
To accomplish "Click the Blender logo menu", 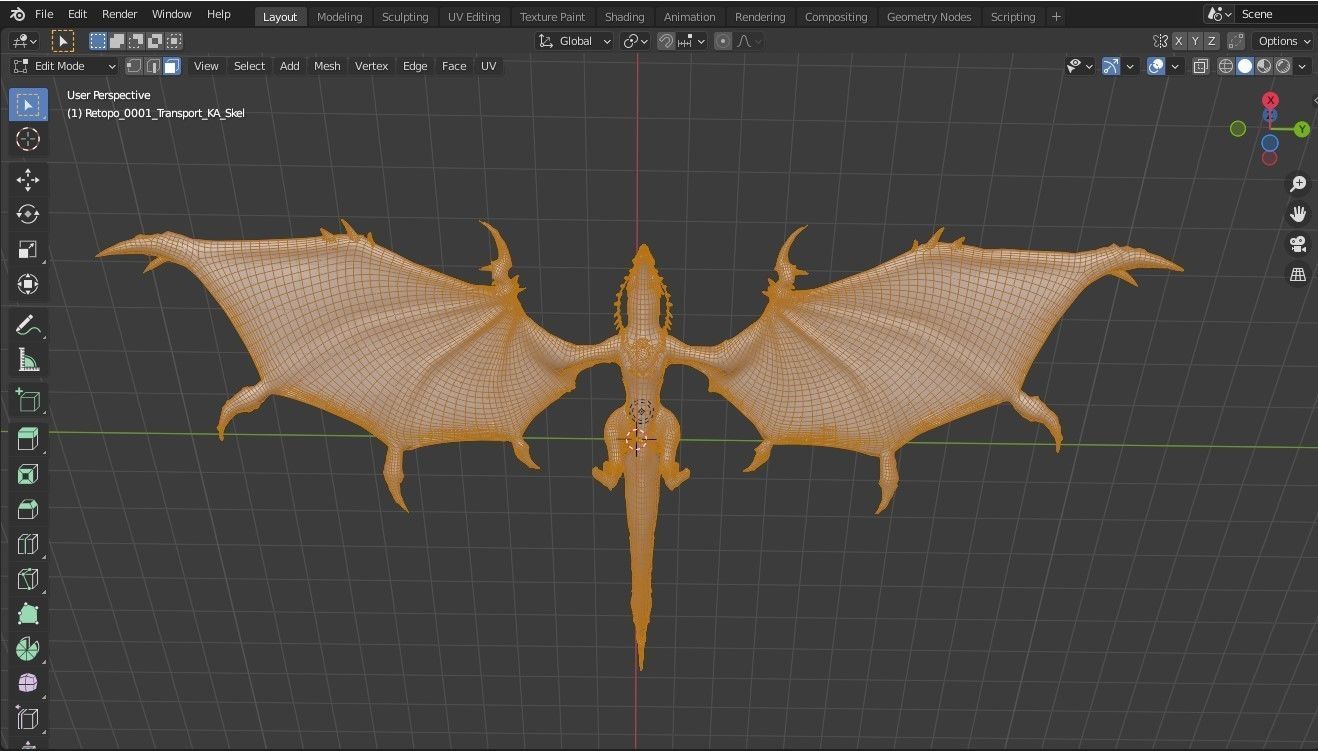I will click(18, 14).
